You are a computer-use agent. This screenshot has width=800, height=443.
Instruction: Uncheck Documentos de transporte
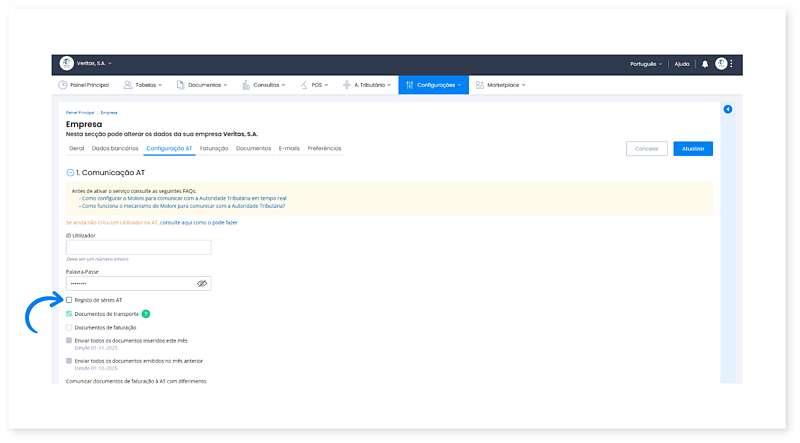tap(69, 314)
